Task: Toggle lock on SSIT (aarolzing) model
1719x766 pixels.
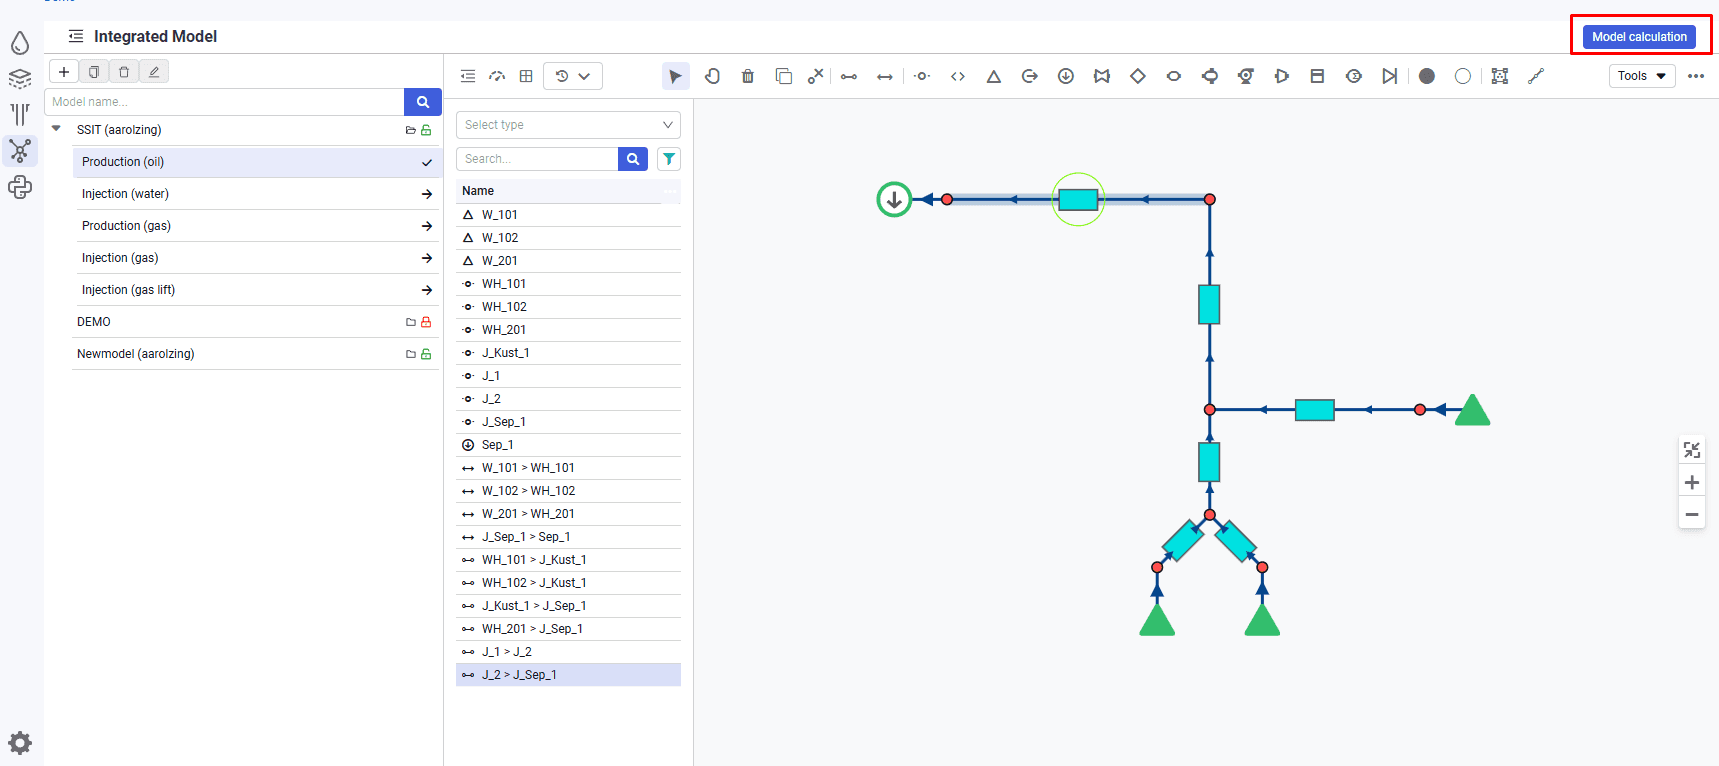Action: (426, 130)
